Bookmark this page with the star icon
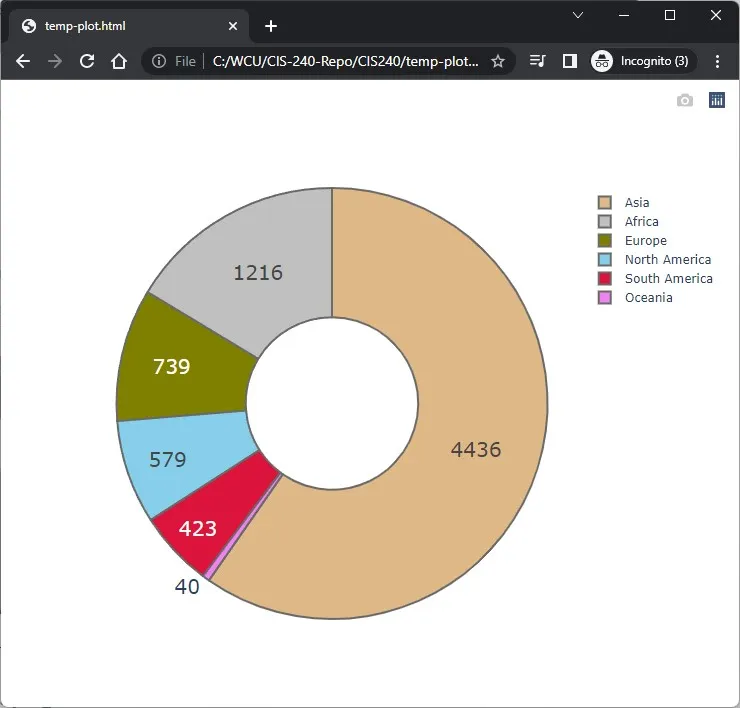This screenshot has width=740, height=708. [x=498, y=61]
